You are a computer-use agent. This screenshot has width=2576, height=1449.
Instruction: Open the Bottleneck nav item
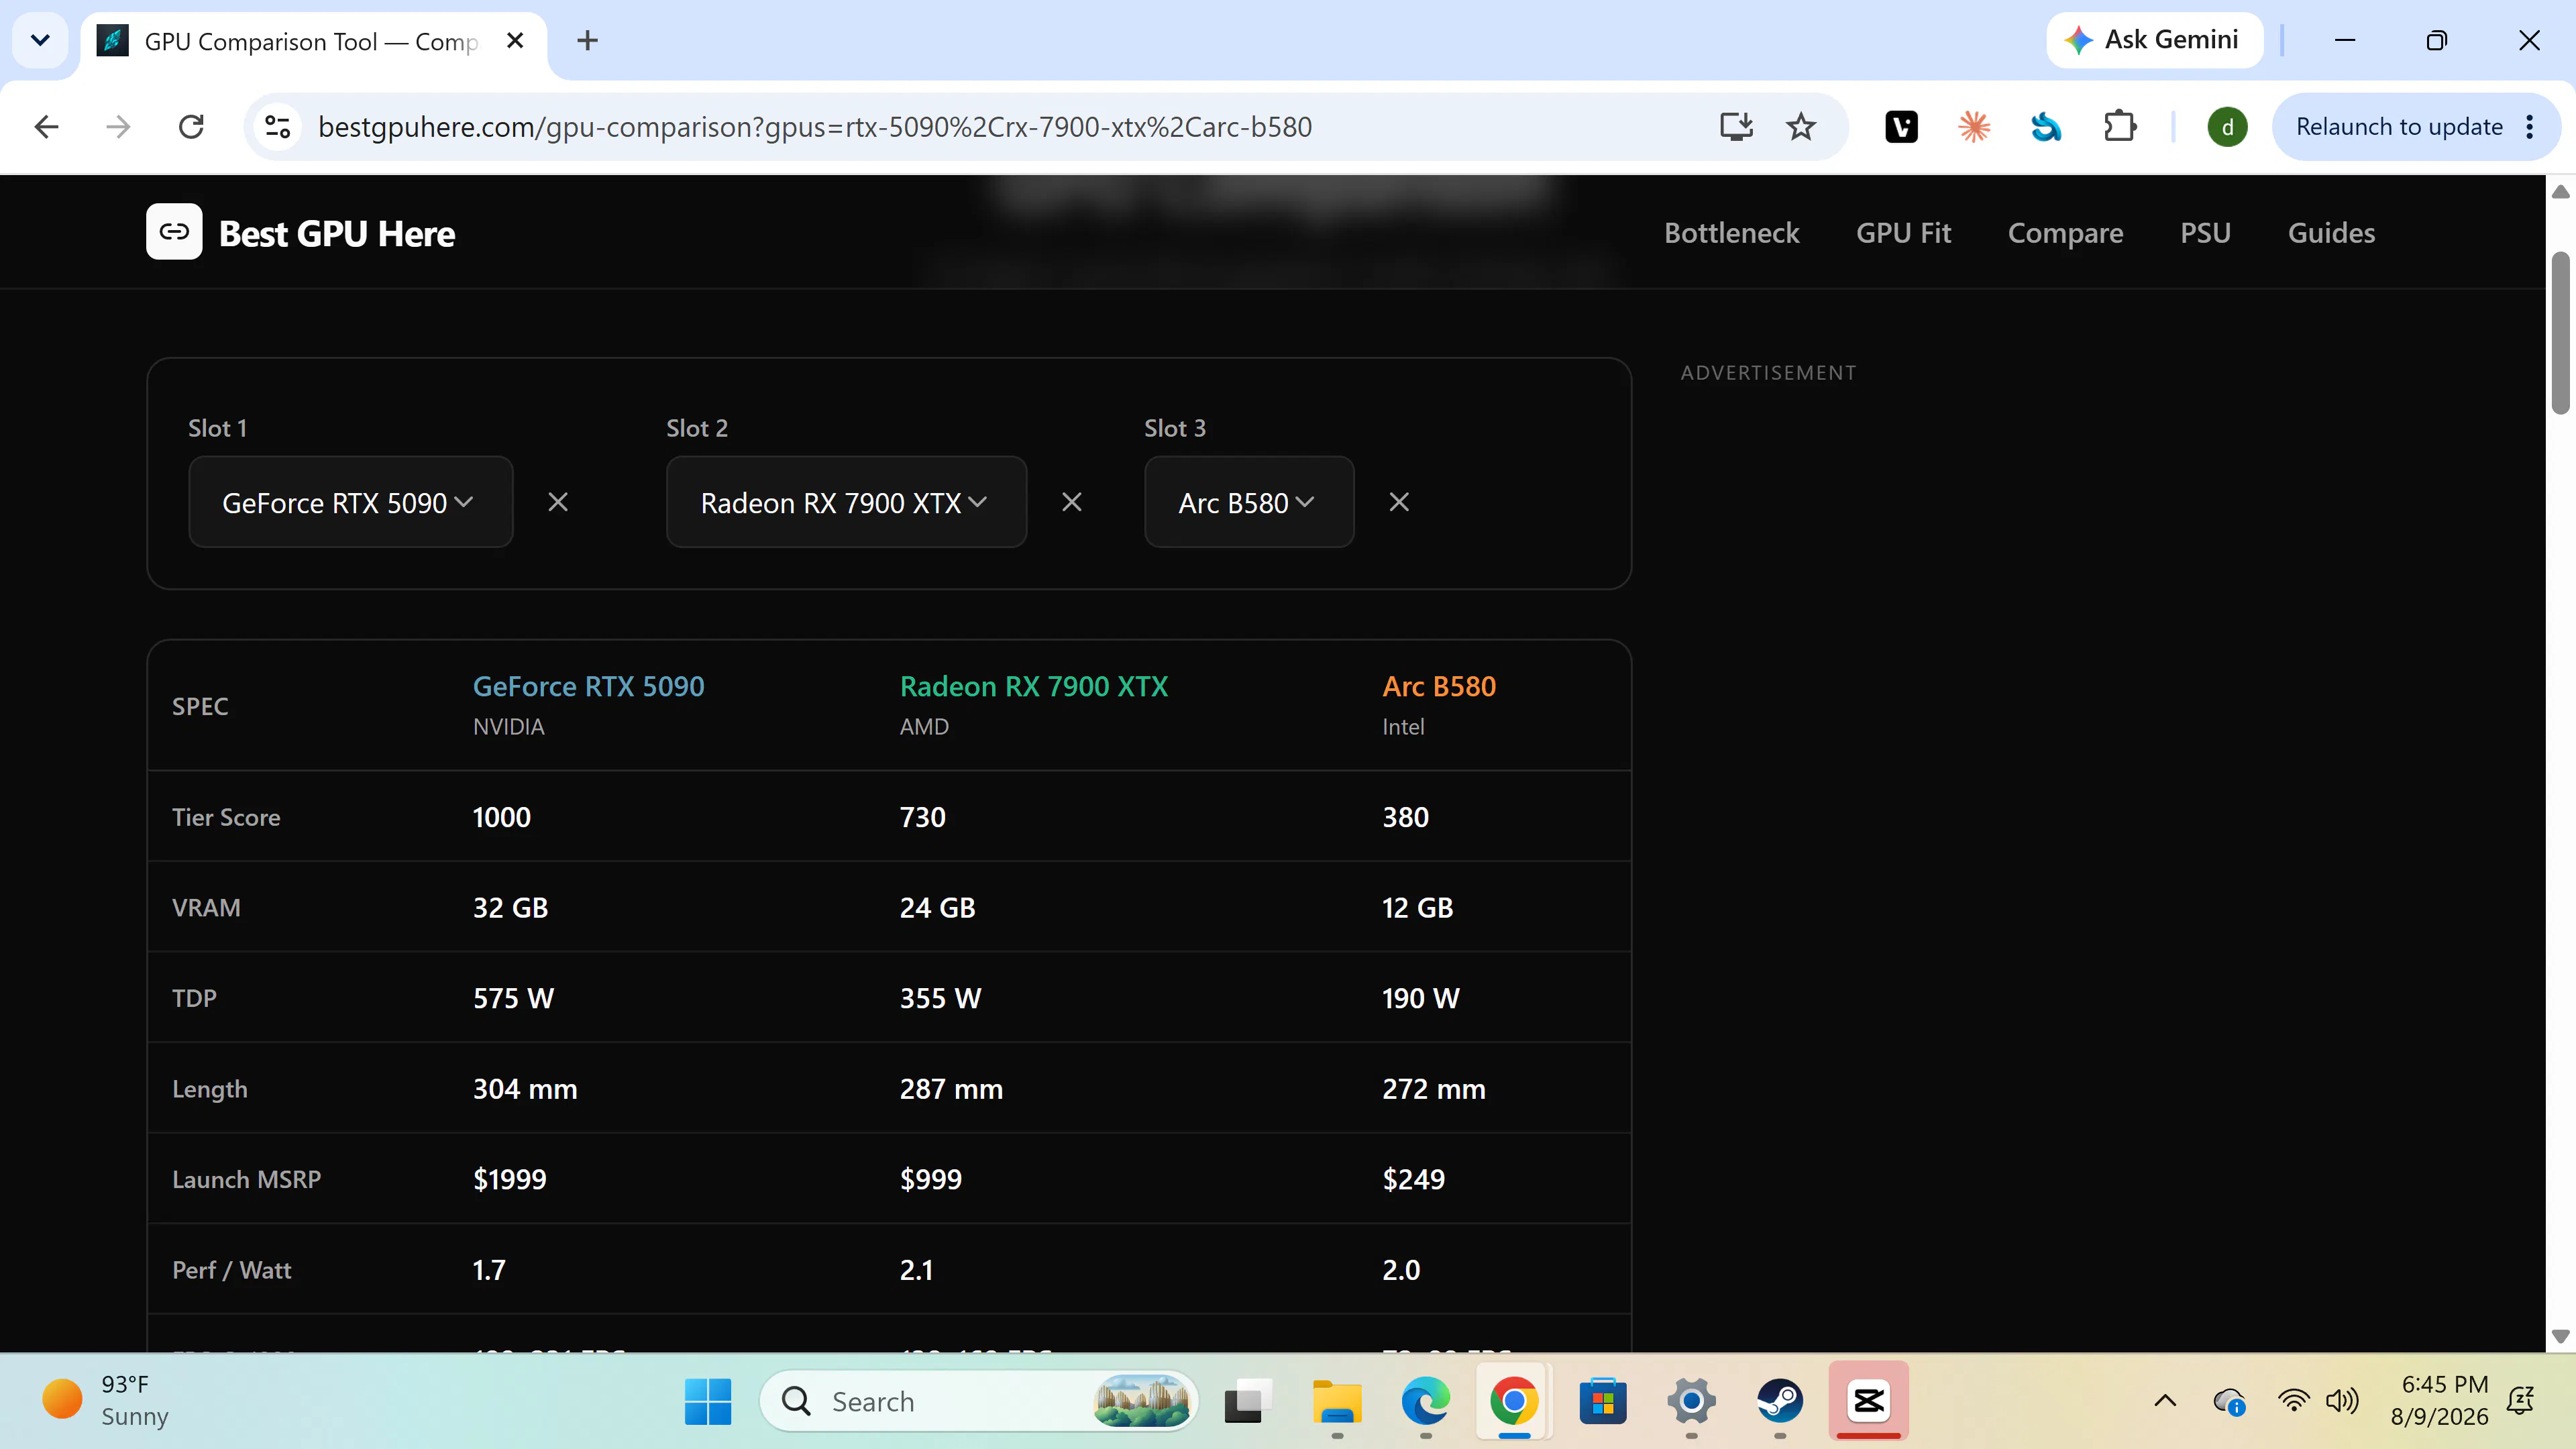[x=1731, y=233]
